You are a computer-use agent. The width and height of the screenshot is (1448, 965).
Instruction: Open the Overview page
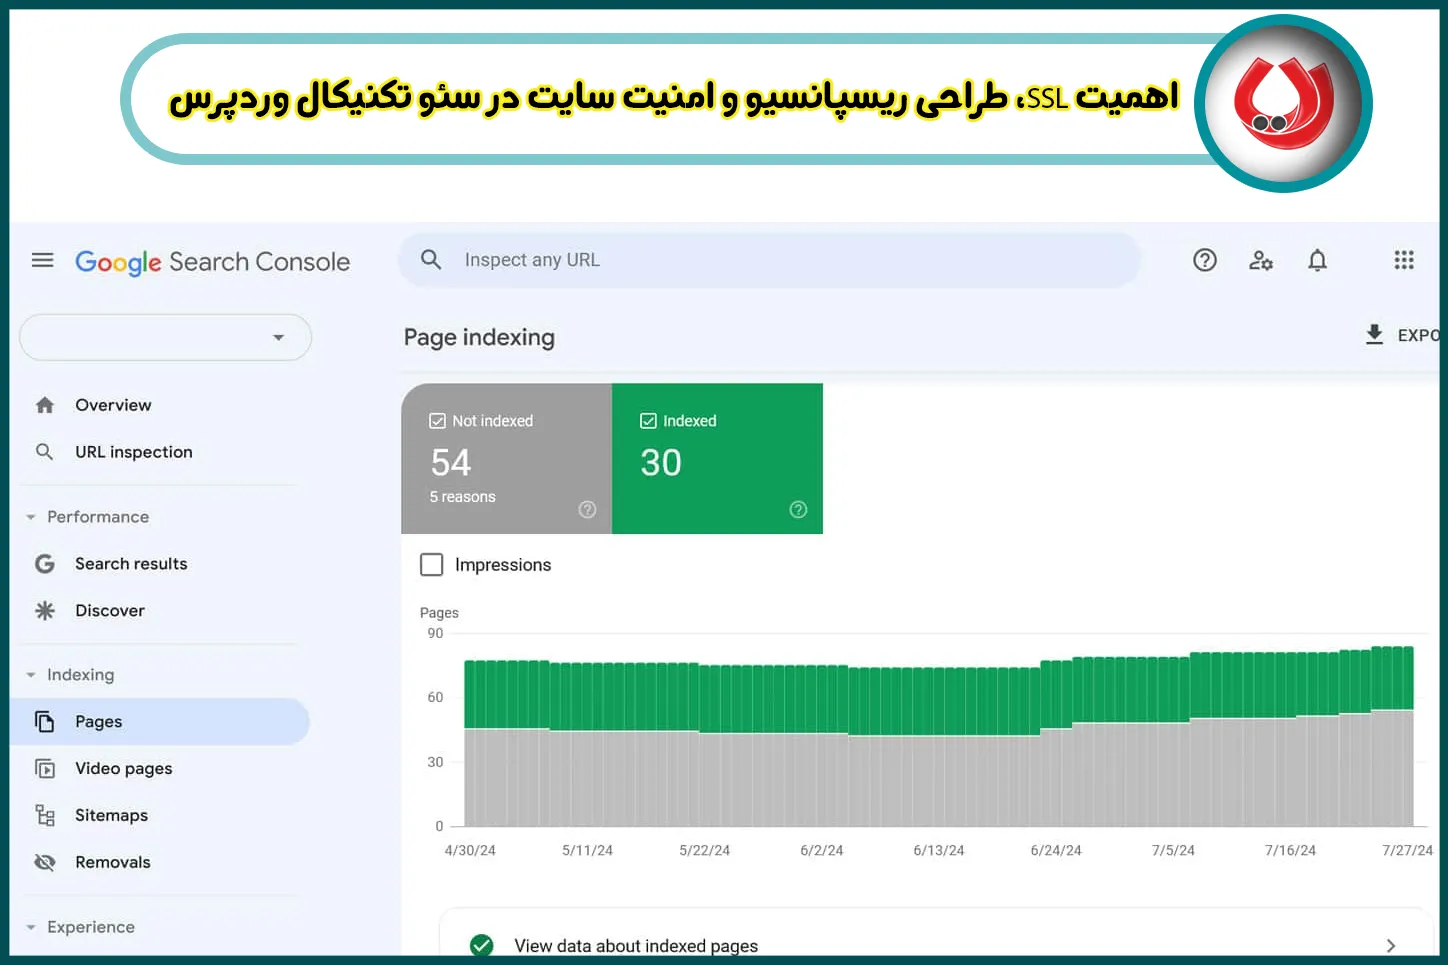[113, 404]
